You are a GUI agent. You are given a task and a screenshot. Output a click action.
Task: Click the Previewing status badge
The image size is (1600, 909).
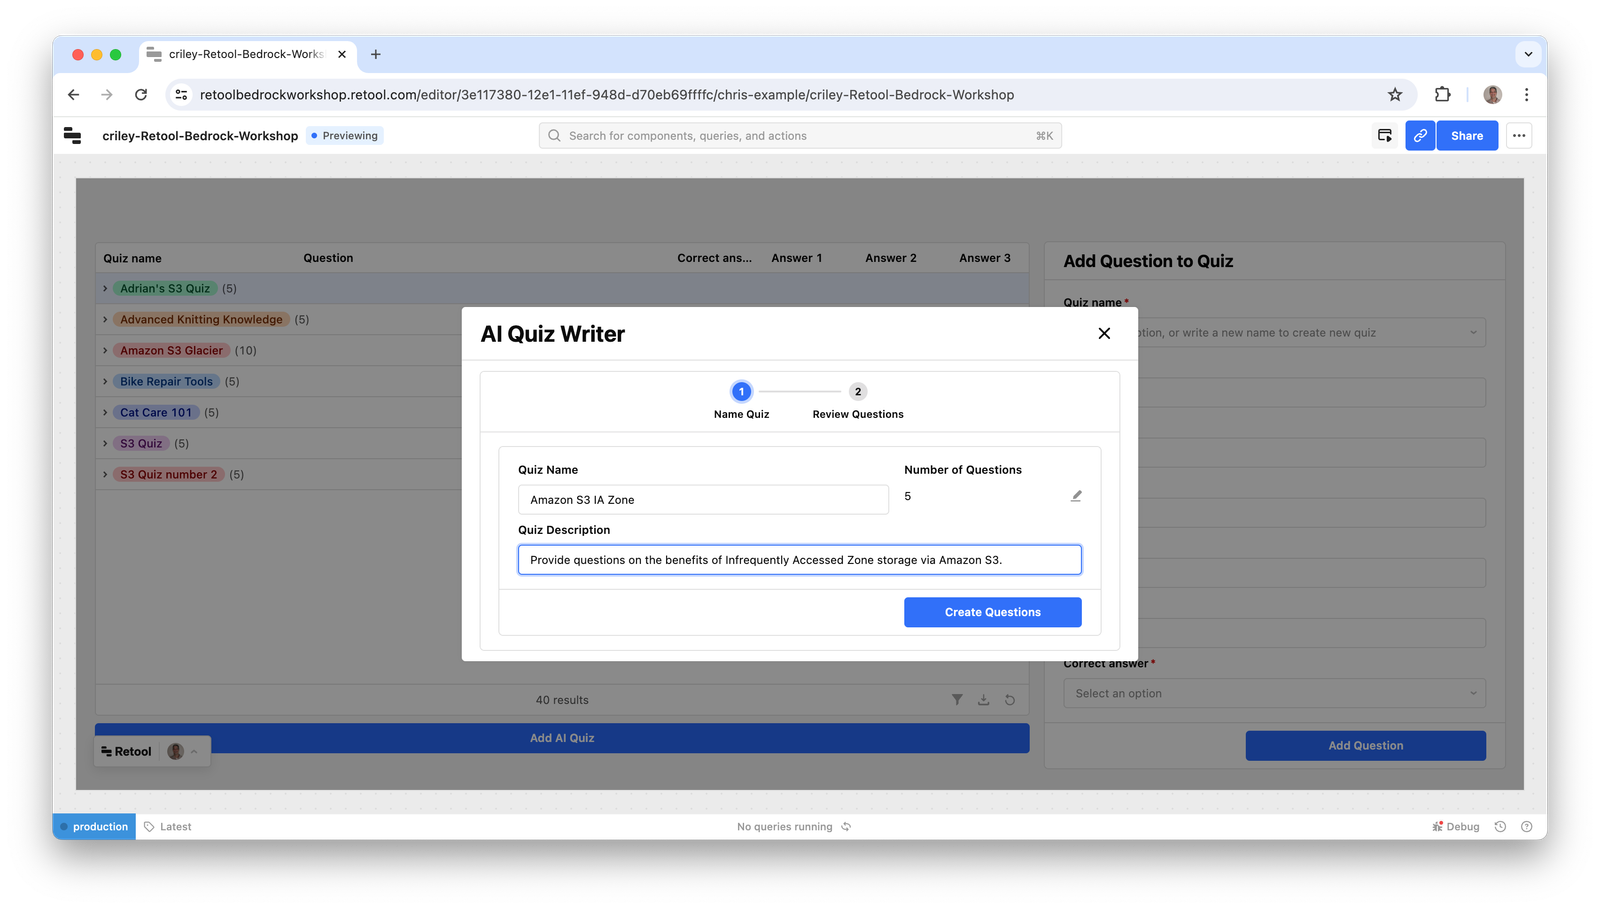coord(344,136)
